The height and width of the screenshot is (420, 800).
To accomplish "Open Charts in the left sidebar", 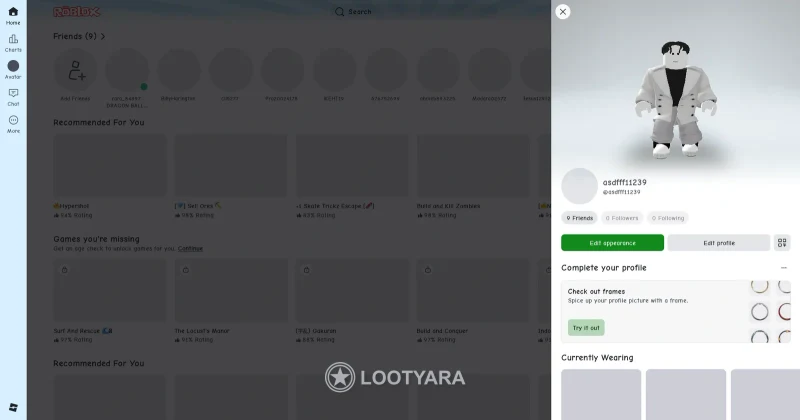I will pos(13,43).
